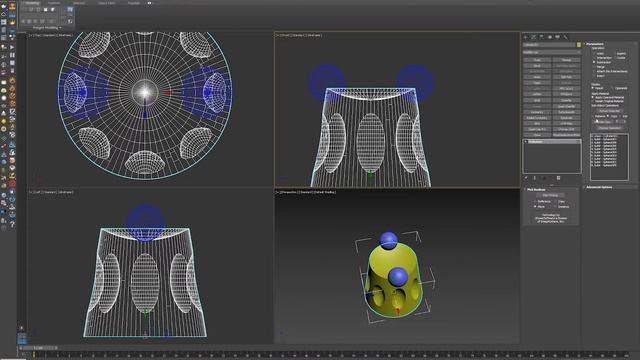Image resolution: width=640 pixels, height=360 pixels.
Task: Switch to the Selection ribbon tab
Action: coord(79,3)
